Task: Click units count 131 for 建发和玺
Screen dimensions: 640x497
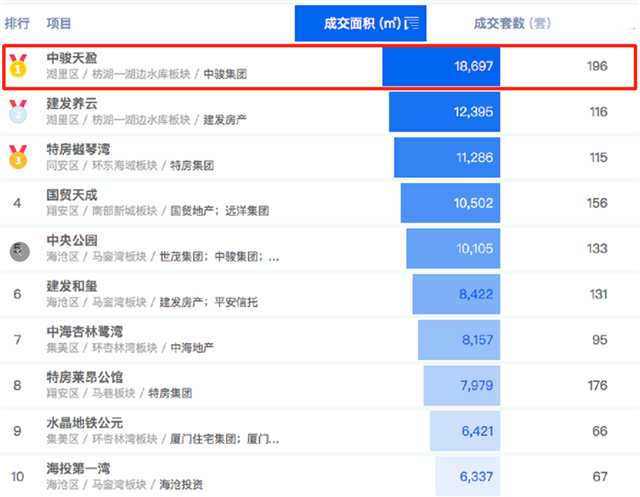Action: (598, 294)
